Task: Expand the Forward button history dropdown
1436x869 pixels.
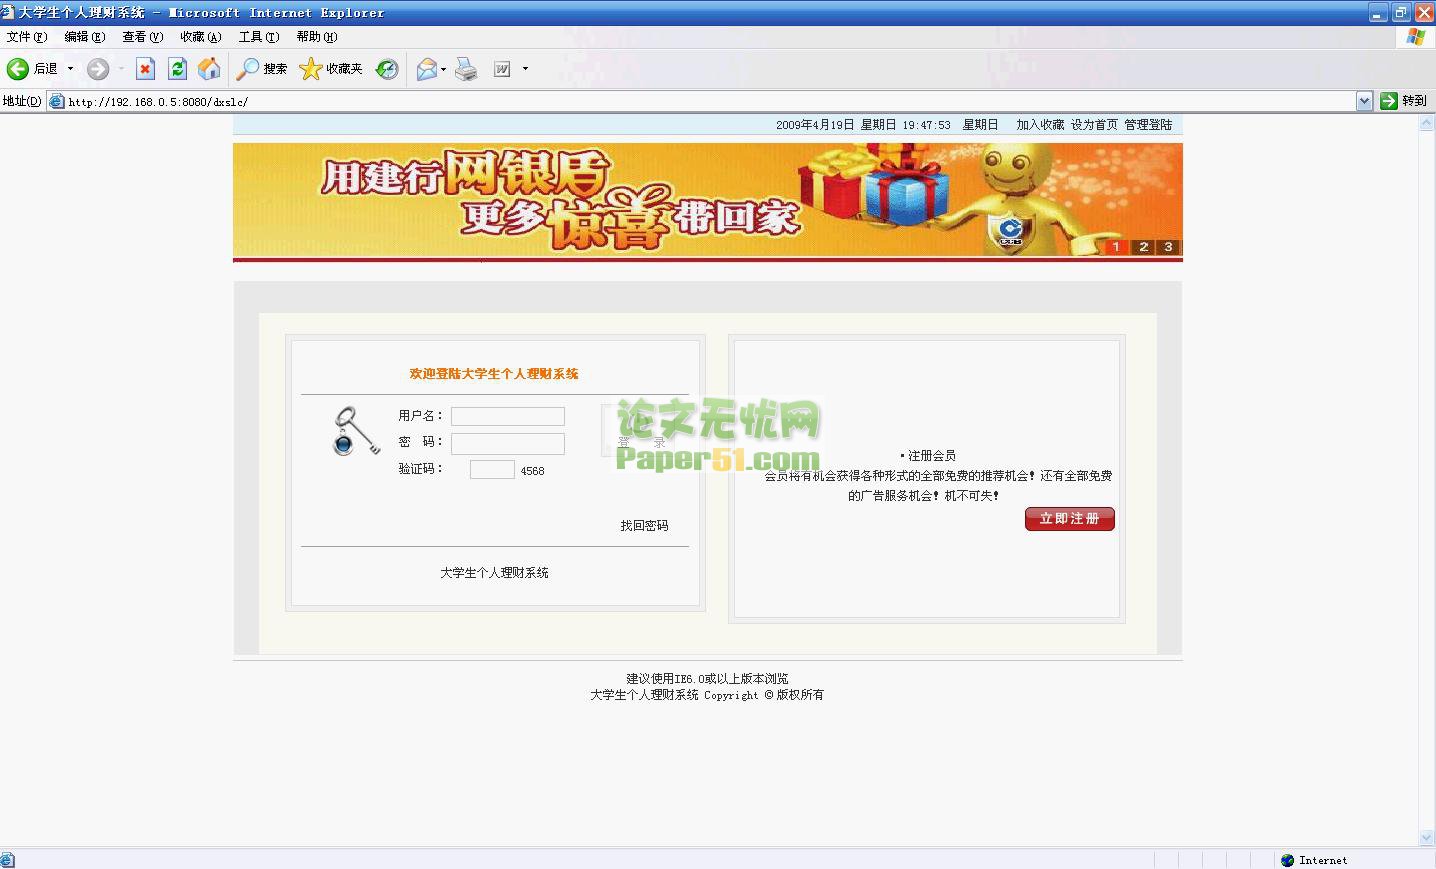Action: (121, 69)
